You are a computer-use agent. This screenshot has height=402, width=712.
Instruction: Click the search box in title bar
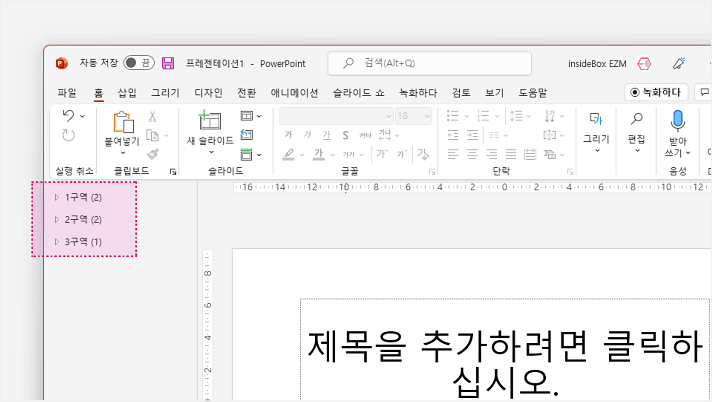(430, 63)
